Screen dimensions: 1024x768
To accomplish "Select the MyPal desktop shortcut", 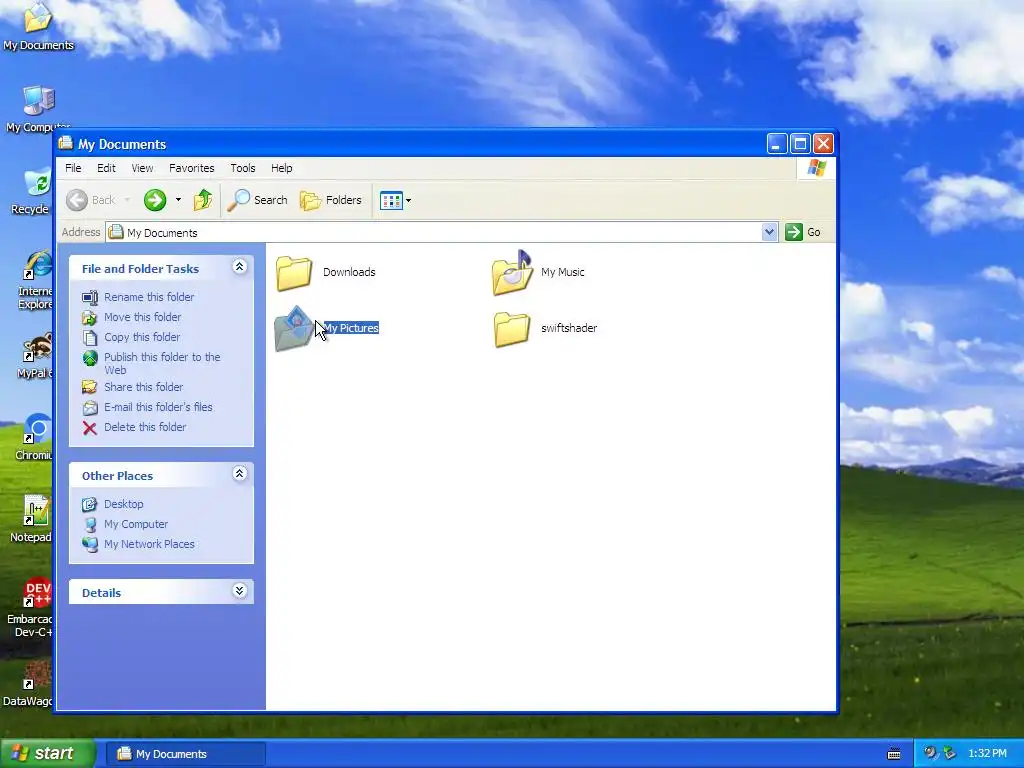I will [x=36, y=356].
